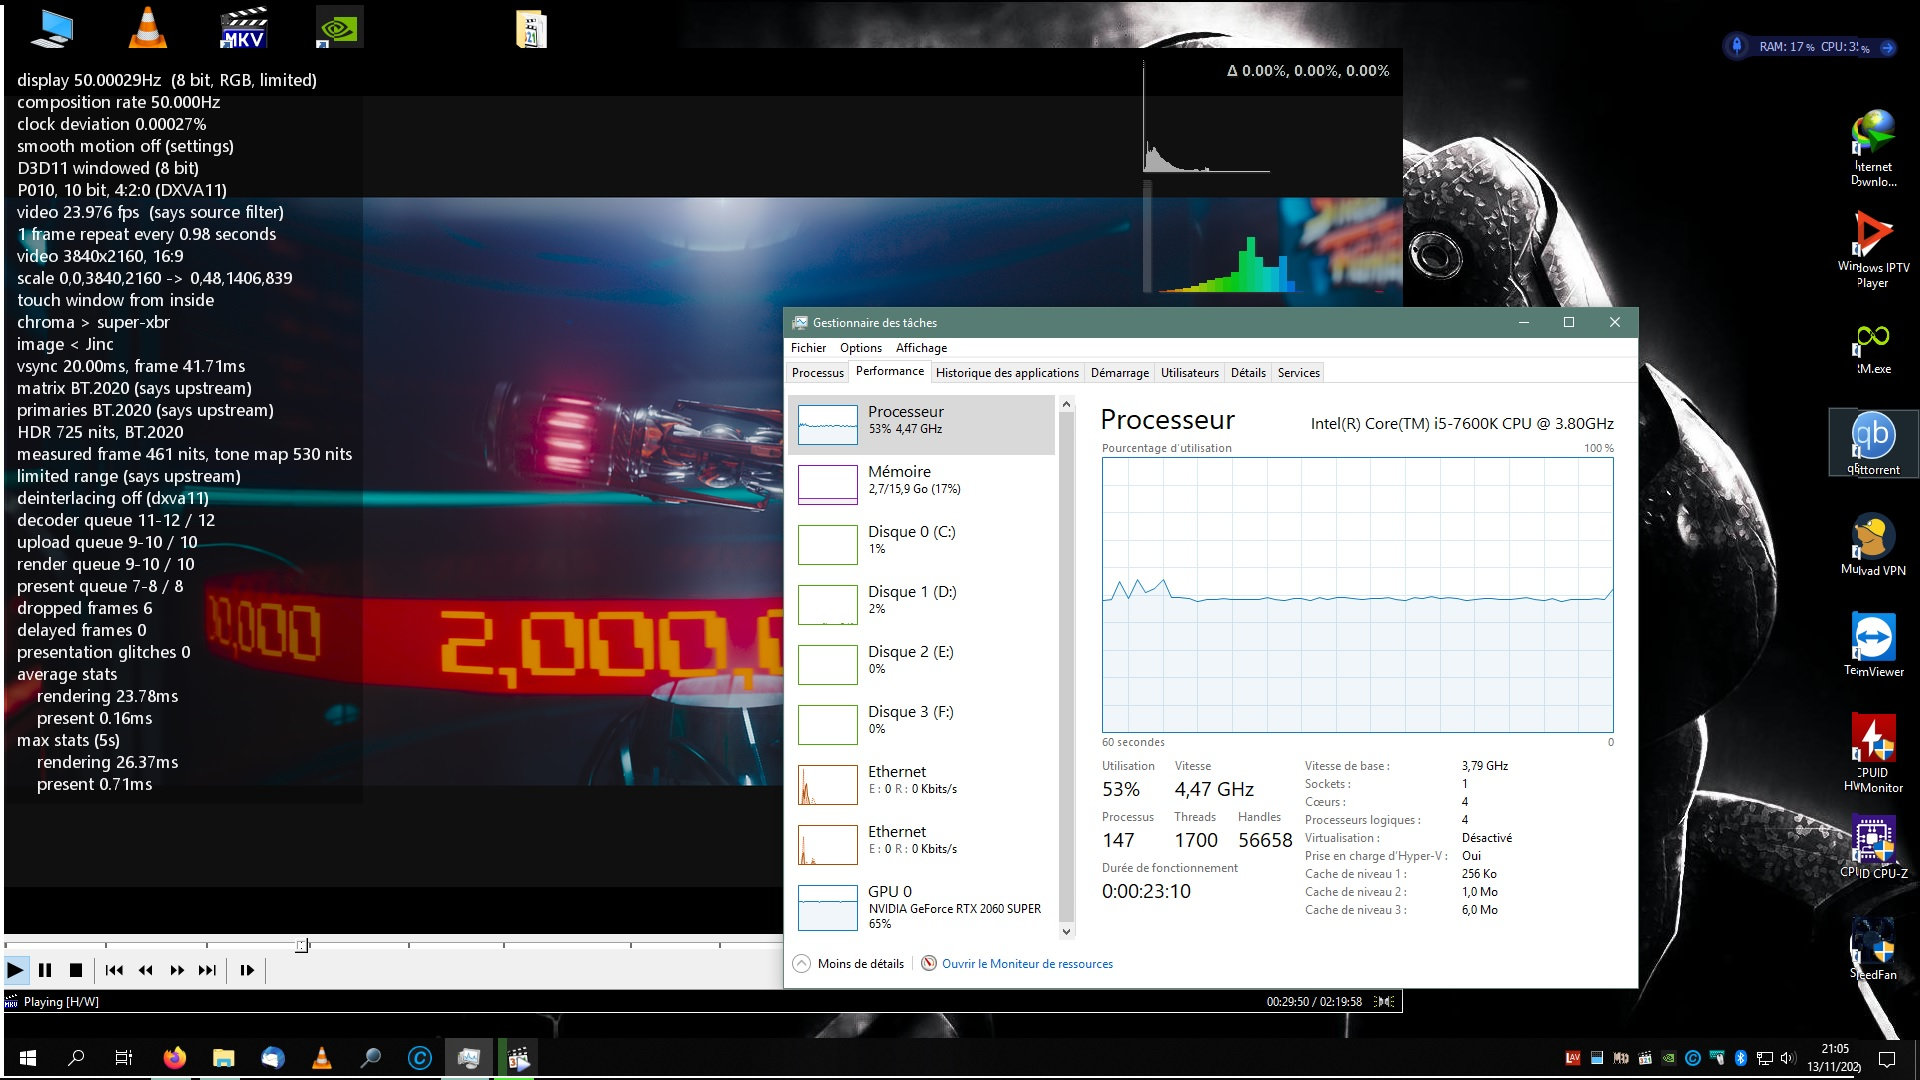
Task: Click the 00:29:50 / 02:19:58 time display
Action: coord(1314,1001)
